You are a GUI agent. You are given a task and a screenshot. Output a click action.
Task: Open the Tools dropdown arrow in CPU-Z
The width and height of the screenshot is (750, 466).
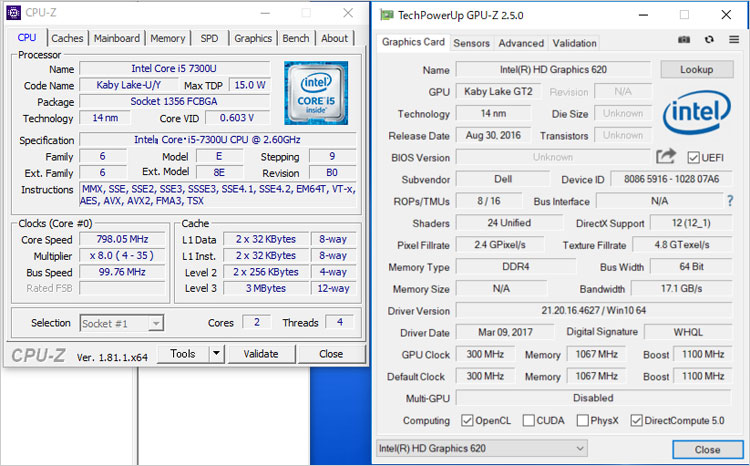pyautogui.click(x=216, y=354)
